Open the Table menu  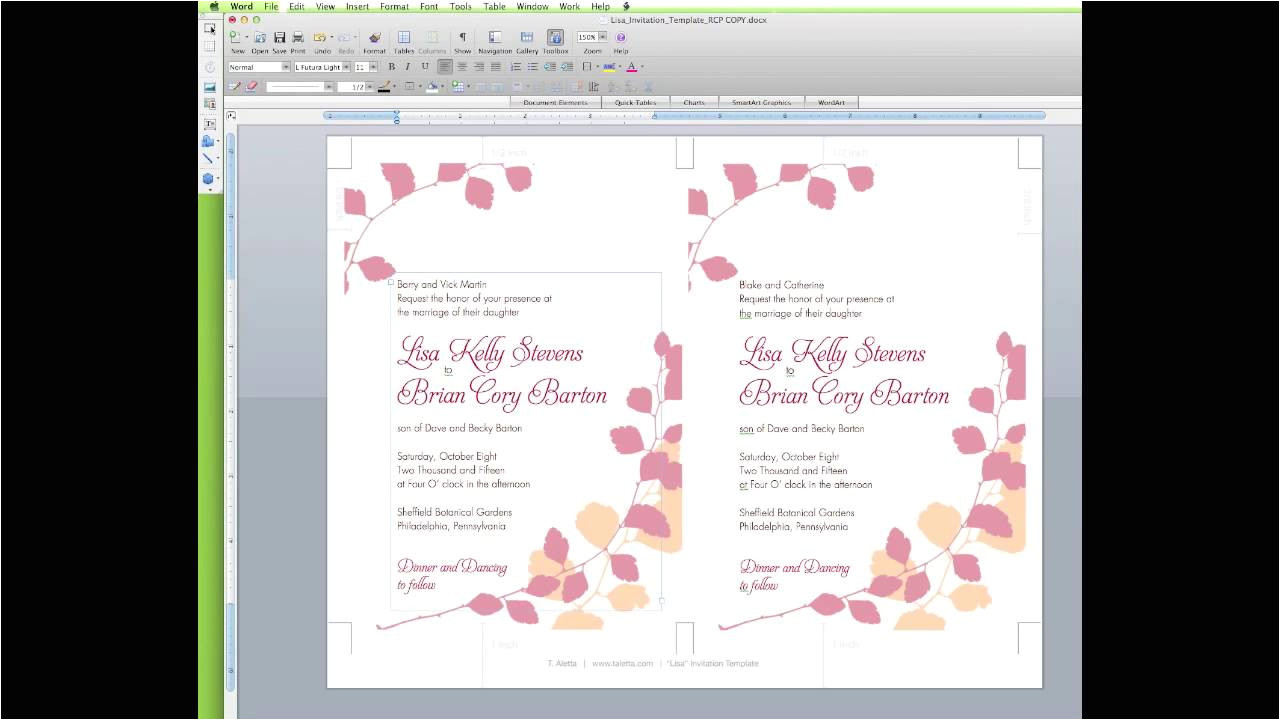tap(494, 6)
